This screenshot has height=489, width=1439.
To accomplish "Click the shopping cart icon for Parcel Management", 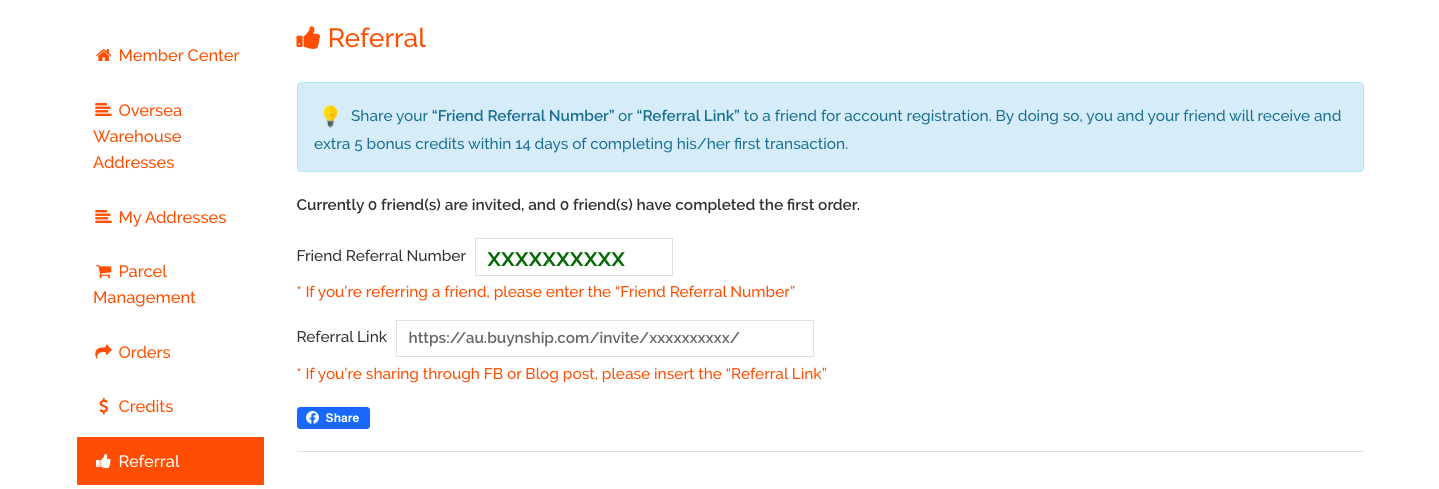I will click(103, 271).
